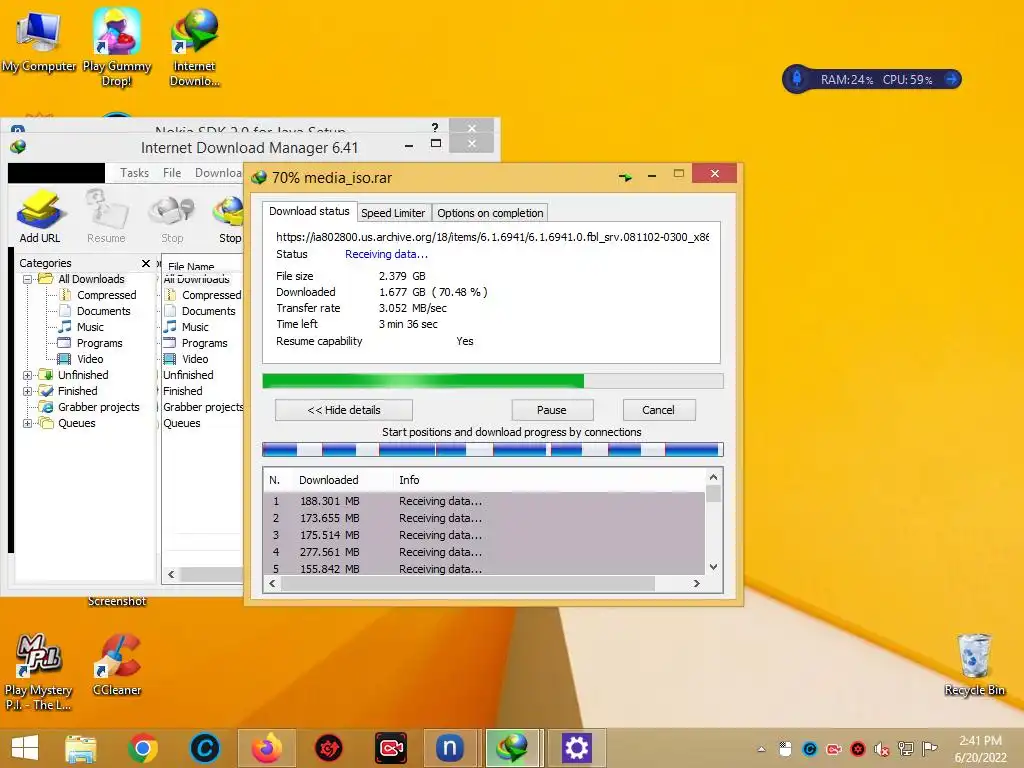The height and width of the screenshot is (768, 1024).
Task: Close the Categories panel
Action: [x=146, y=263]
